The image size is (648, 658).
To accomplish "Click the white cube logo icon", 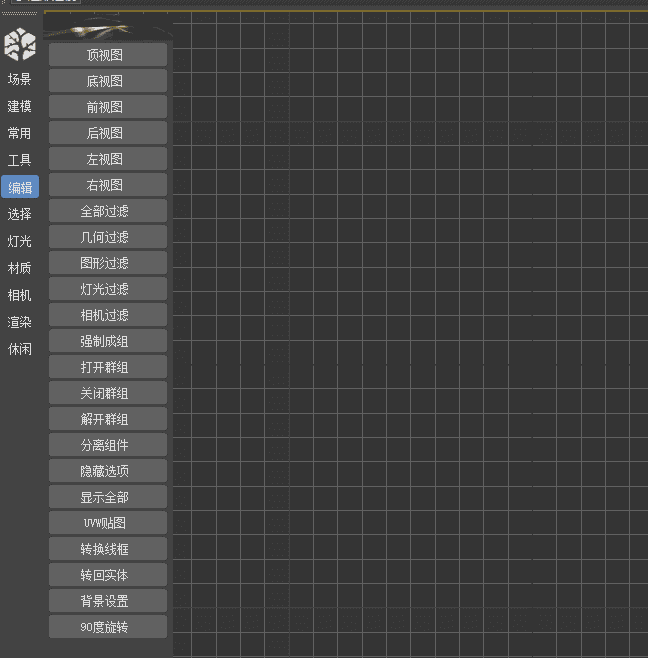I will [x=20, y=45].
